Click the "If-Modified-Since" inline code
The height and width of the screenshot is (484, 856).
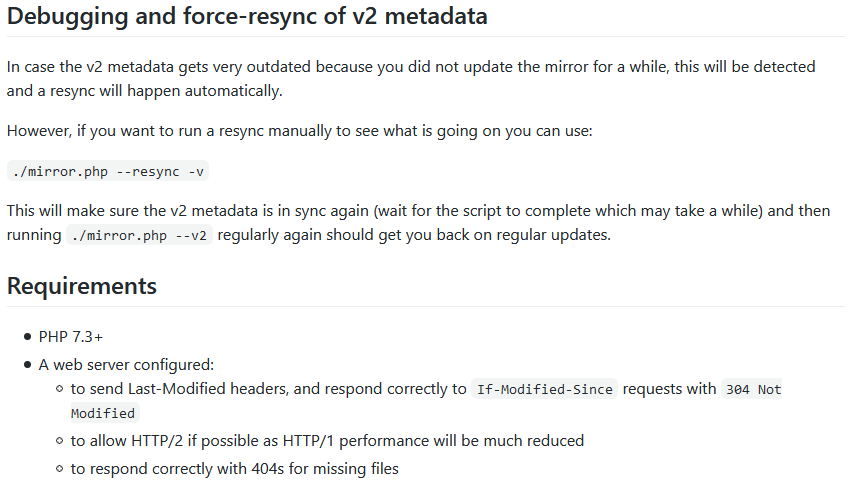click(x=544, y=390)
